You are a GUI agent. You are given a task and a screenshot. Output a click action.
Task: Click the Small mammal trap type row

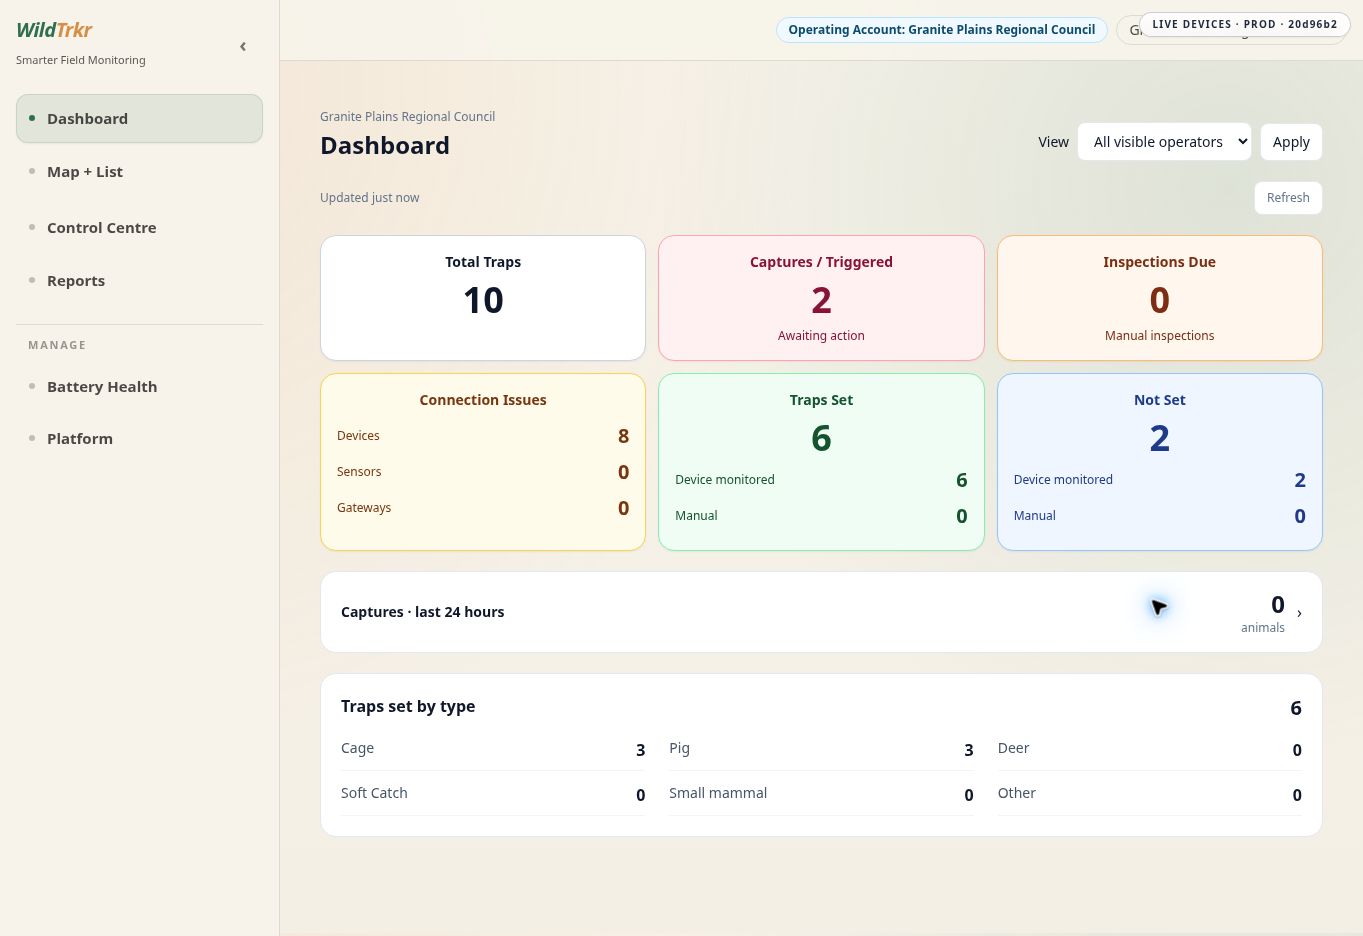click(821, 794)
